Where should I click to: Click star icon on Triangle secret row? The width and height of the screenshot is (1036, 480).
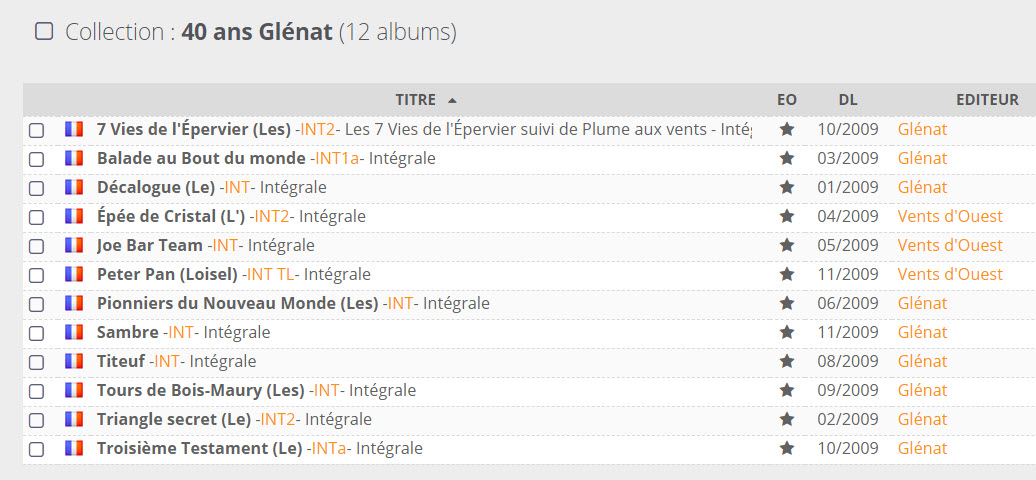point(787,419)
